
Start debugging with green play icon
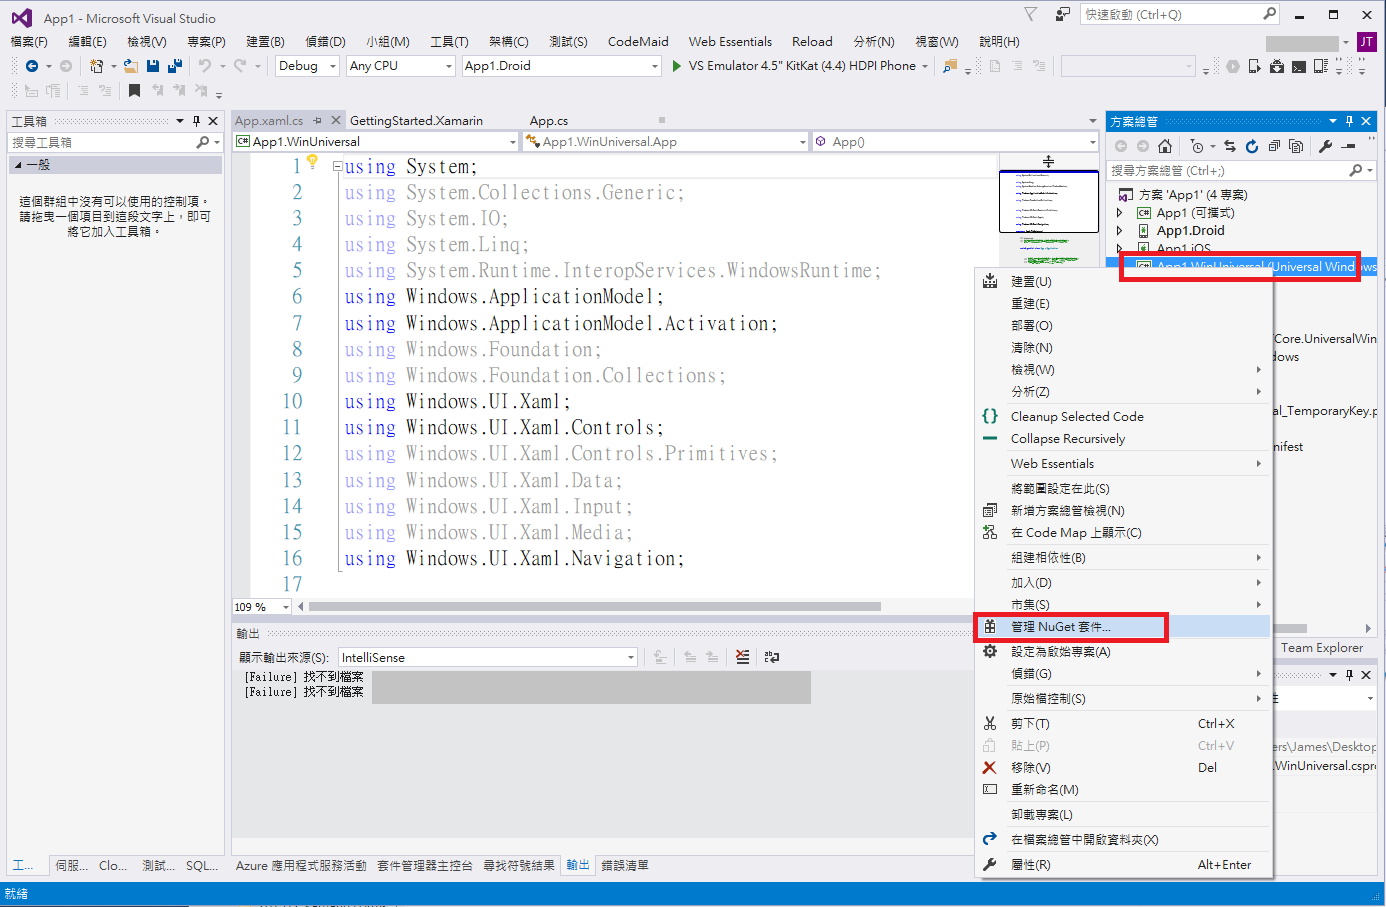coord(677,66)
